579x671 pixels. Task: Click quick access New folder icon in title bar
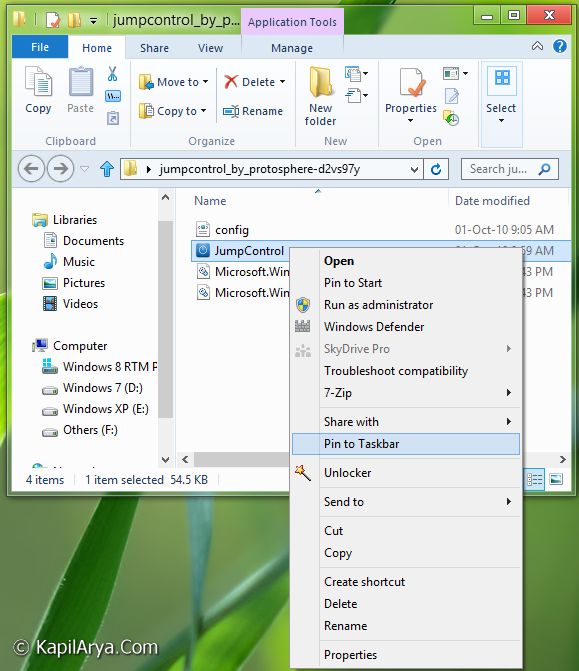click(74, 20)
